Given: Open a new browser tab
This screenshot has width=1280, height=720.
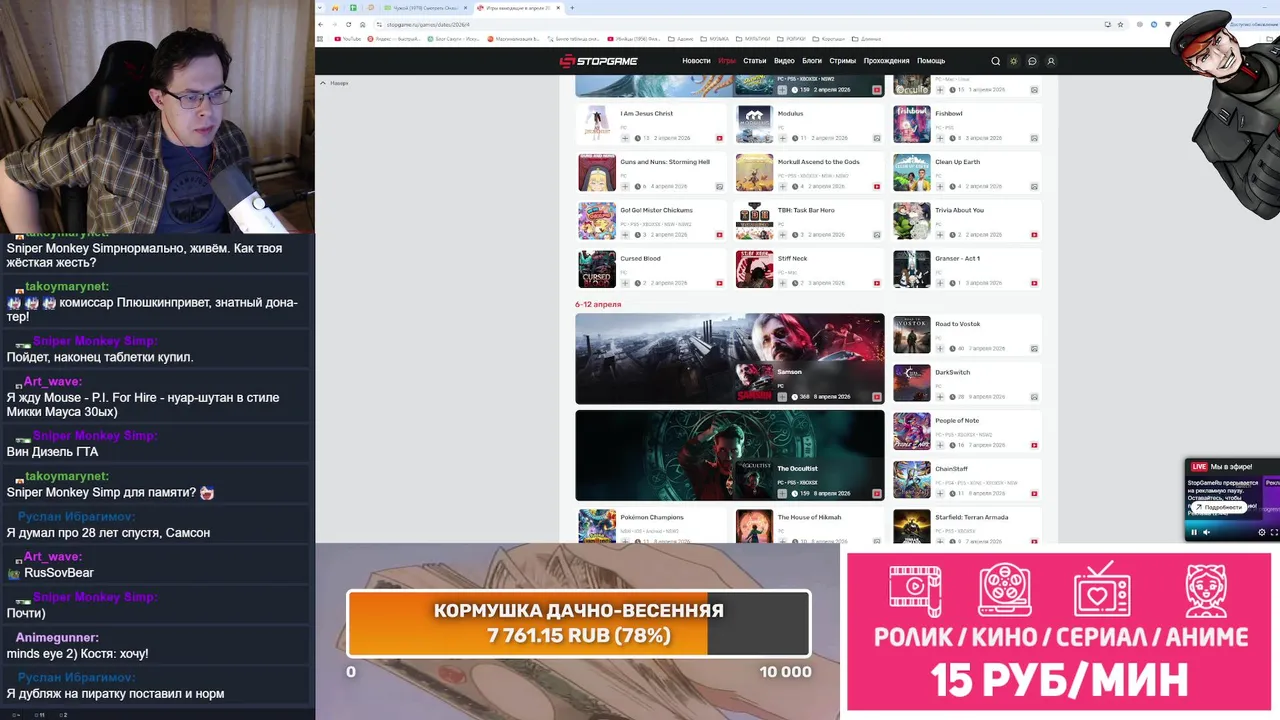Looking at the screenshot, I should coord(572,8).
